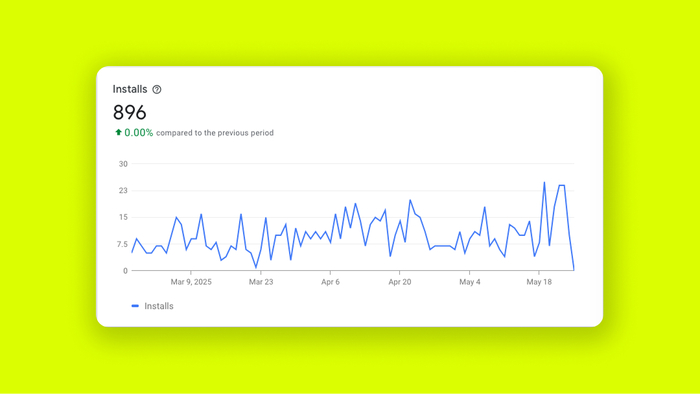Click the help icon beside Installs
Viewport: 700px width, 394px height.
pyautogui.click(x=157, y=90)
